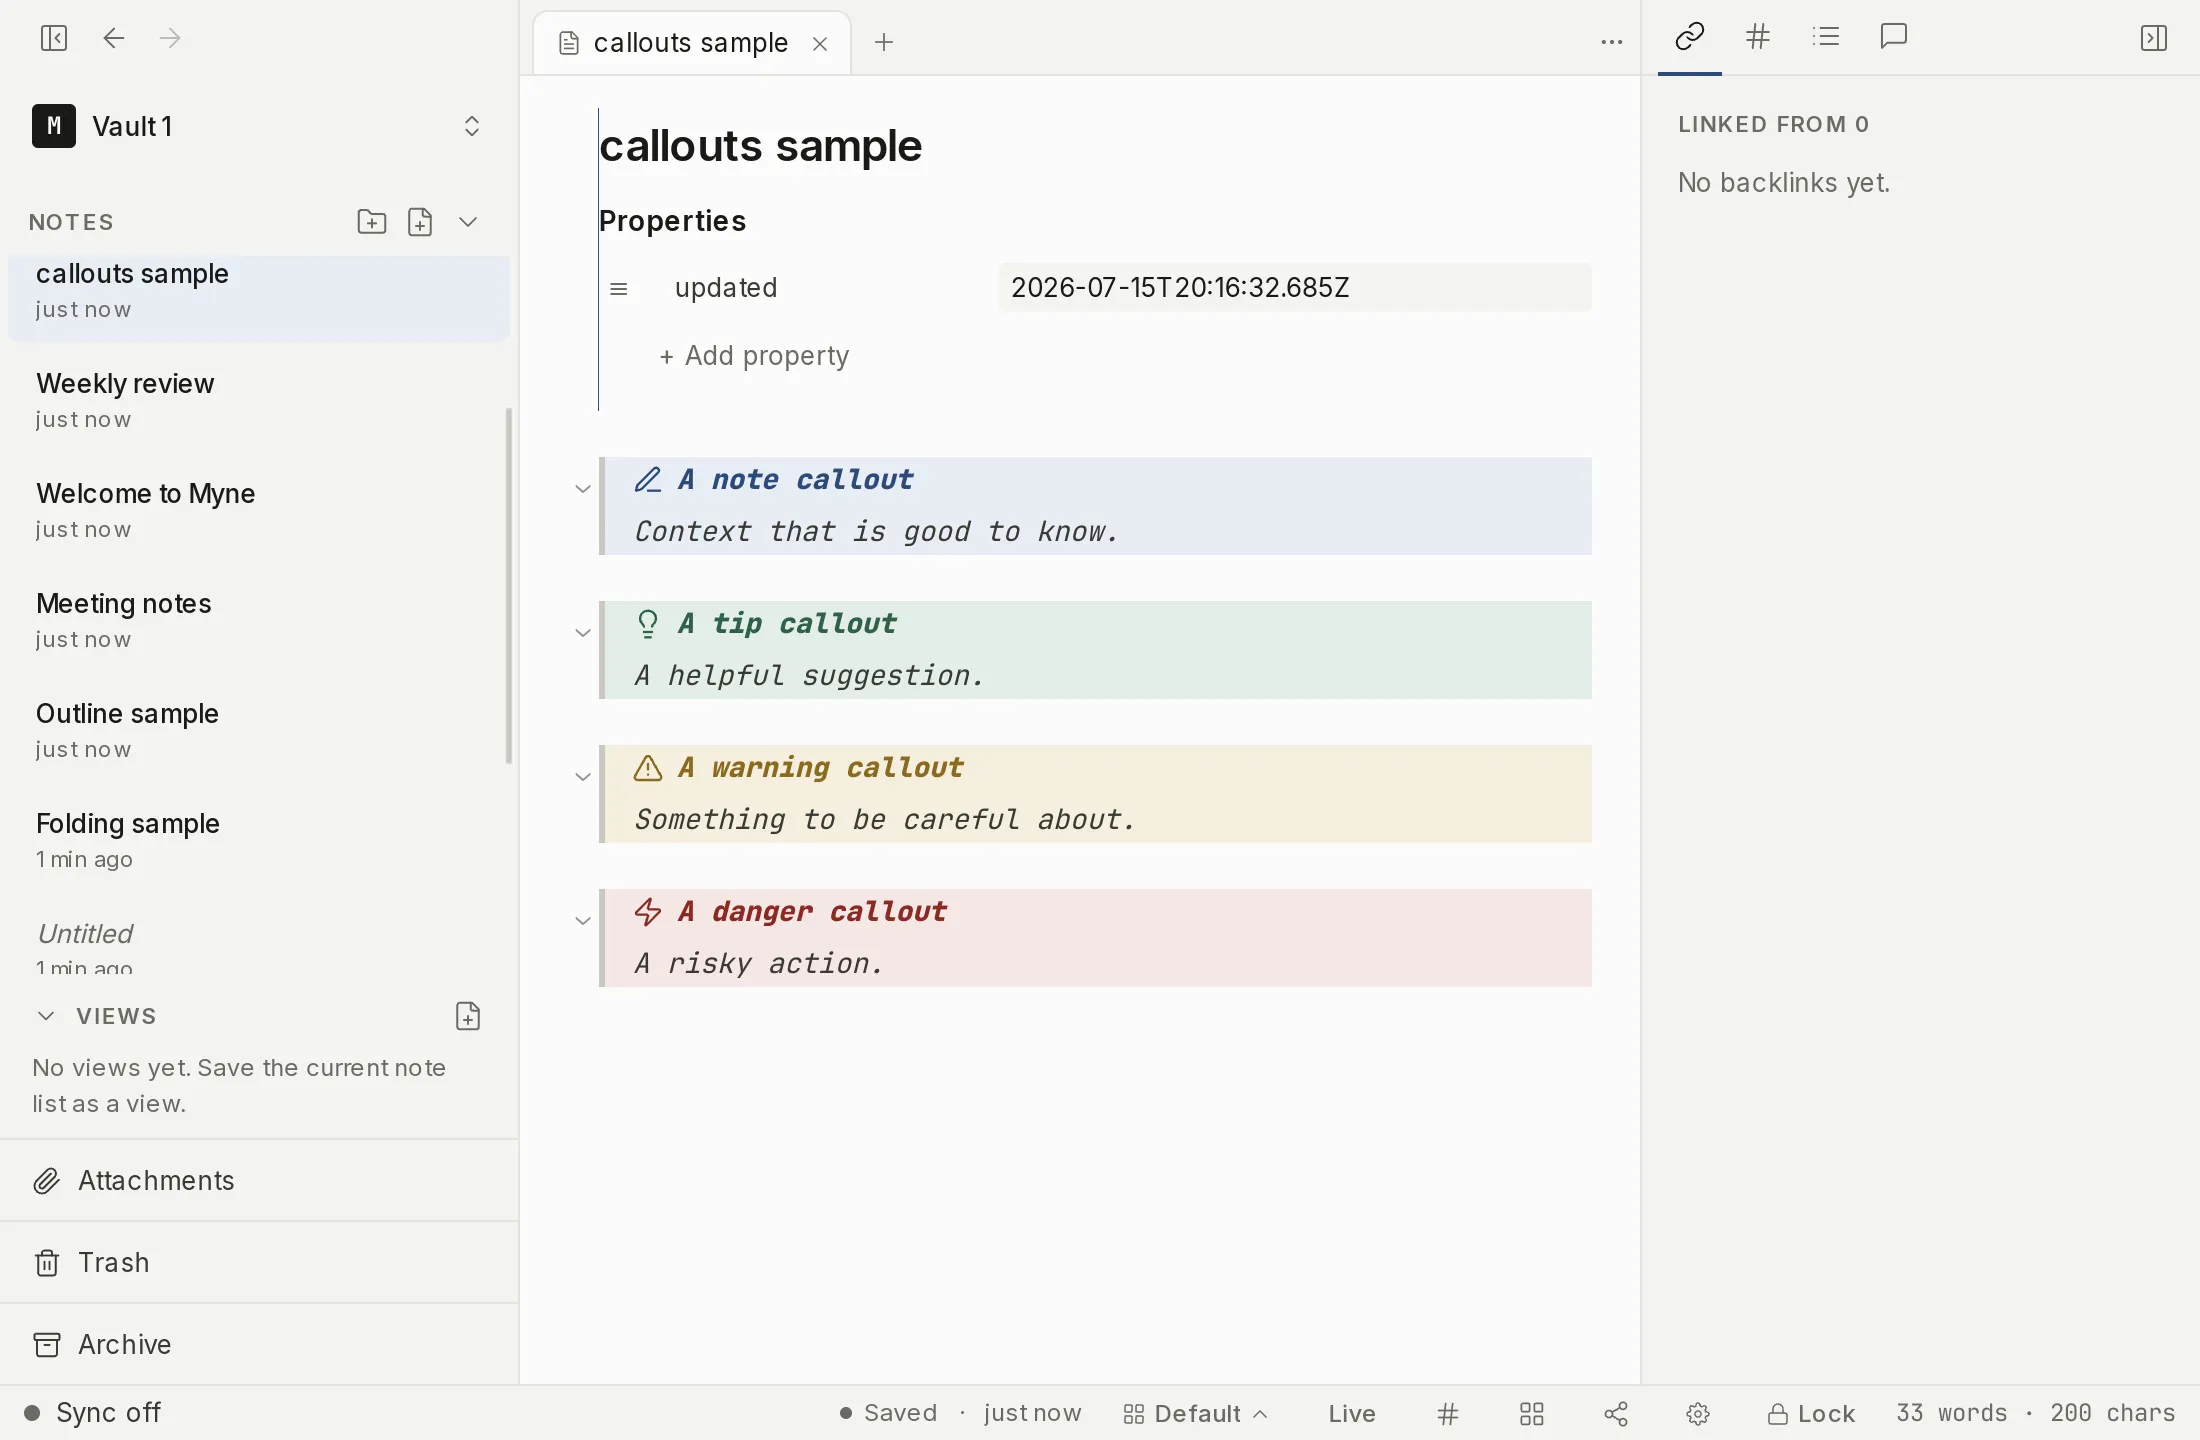The height and width of the screenshot is (1440, 2200).
Task: Share the note via share icon
Action: pos(1616,1414)
